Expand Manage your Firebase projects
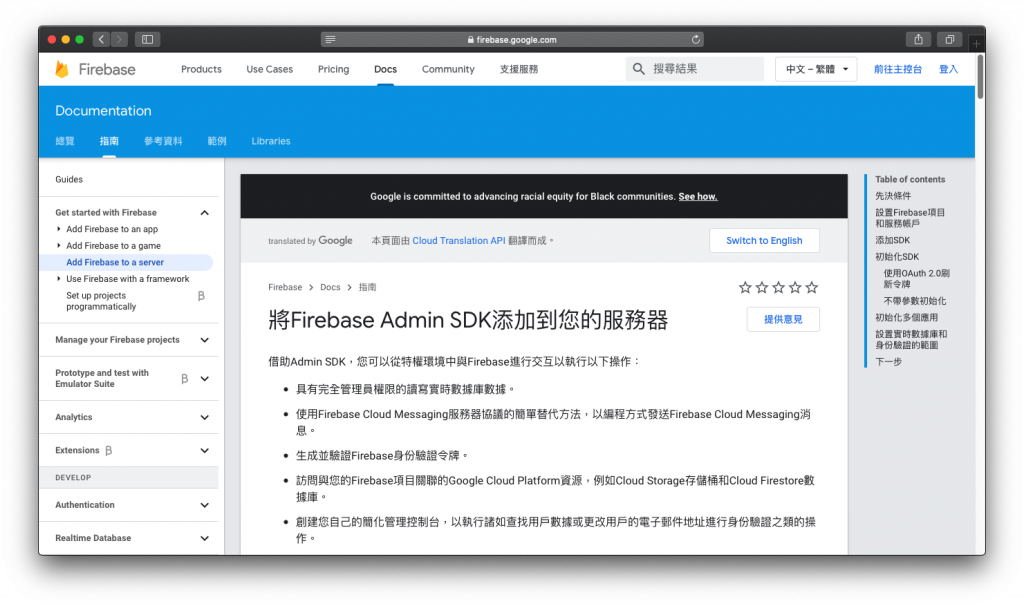Viewport: 1024px width, 606px height. coord(204,340)
